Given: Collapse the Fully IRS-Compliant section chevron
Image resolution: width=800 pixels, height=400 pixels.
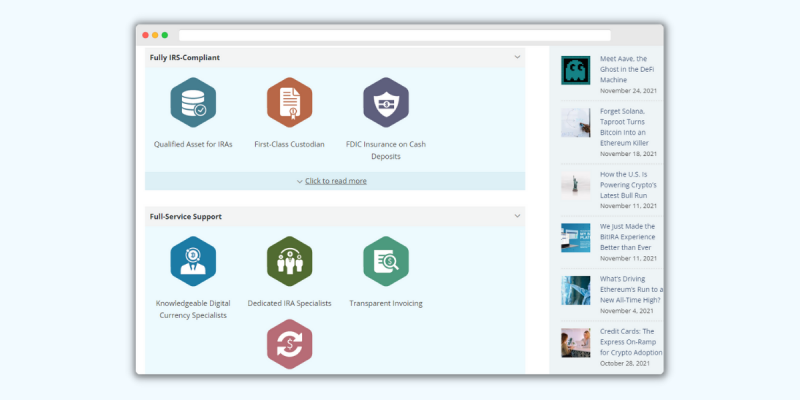Looking at the screenshot, I should tap(517, 57).
